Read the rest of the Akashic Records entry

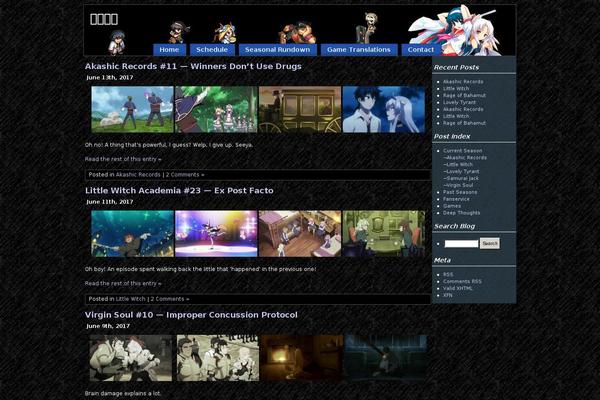coord(123,159)
